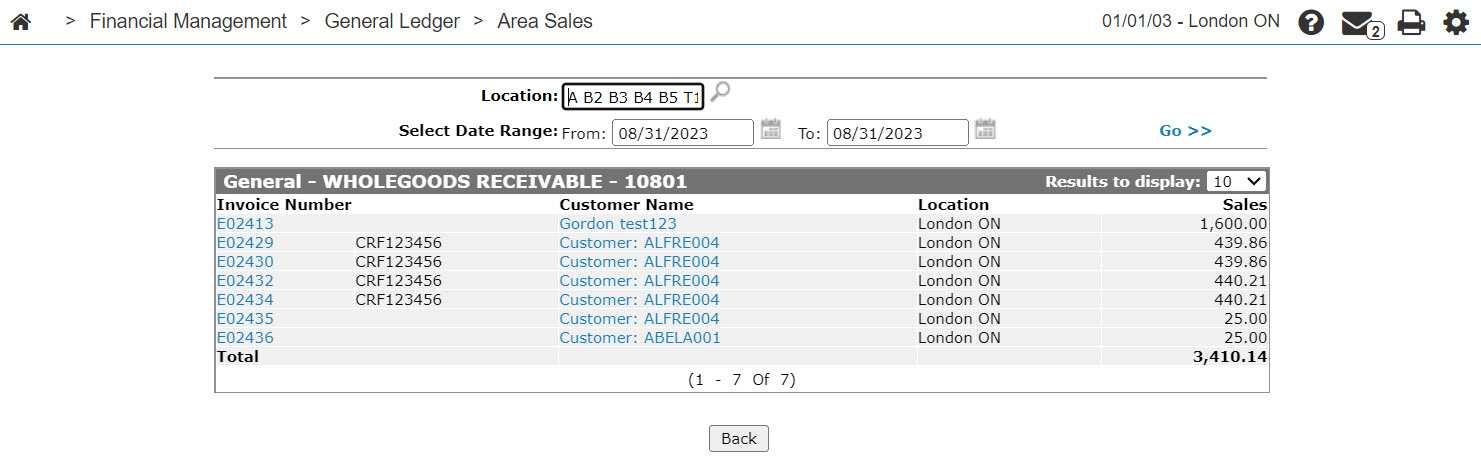
Task: Go to the Home icon
Action: tap(20, 22)
